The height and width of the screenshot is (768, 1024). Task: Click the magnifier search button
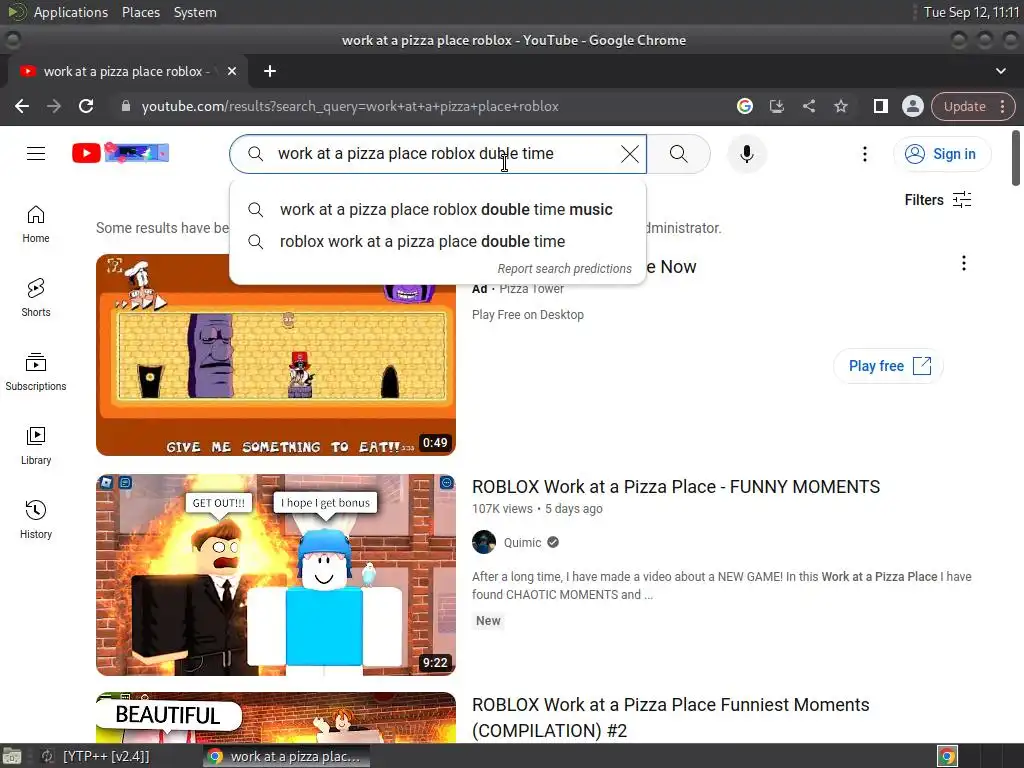tap(679, 154)
